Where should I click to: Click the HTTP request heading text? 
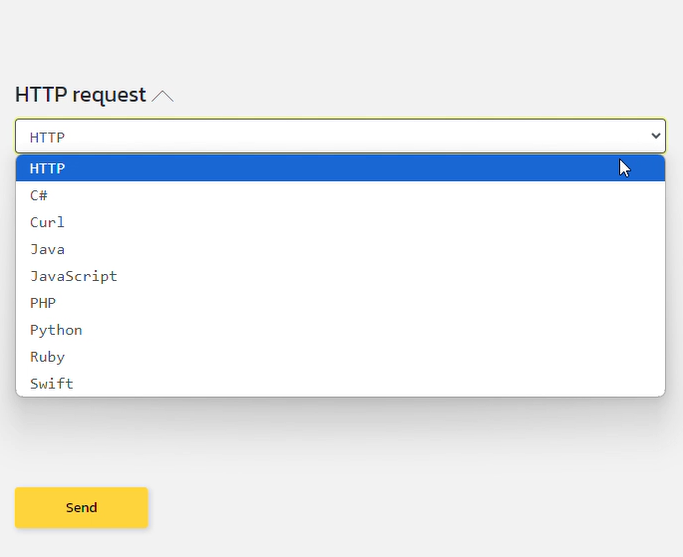(80, 95)
